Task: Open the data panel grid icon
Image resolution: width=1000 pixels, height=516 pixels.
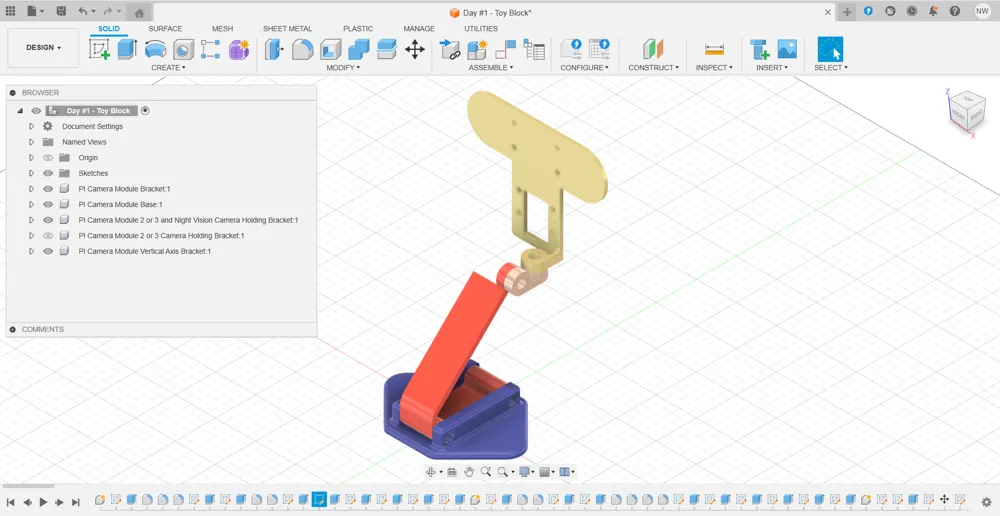Action: click(x=10, y=11)
